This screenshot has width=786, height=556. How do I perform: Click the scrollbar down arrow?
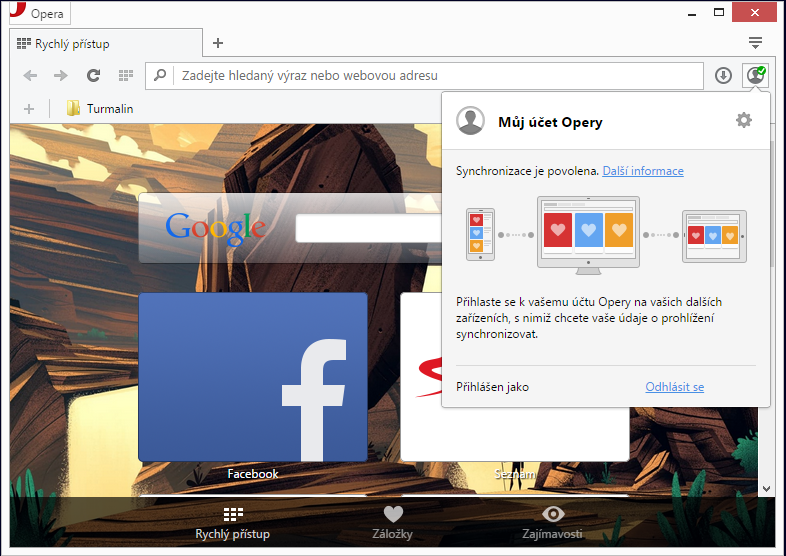[766, 488]
